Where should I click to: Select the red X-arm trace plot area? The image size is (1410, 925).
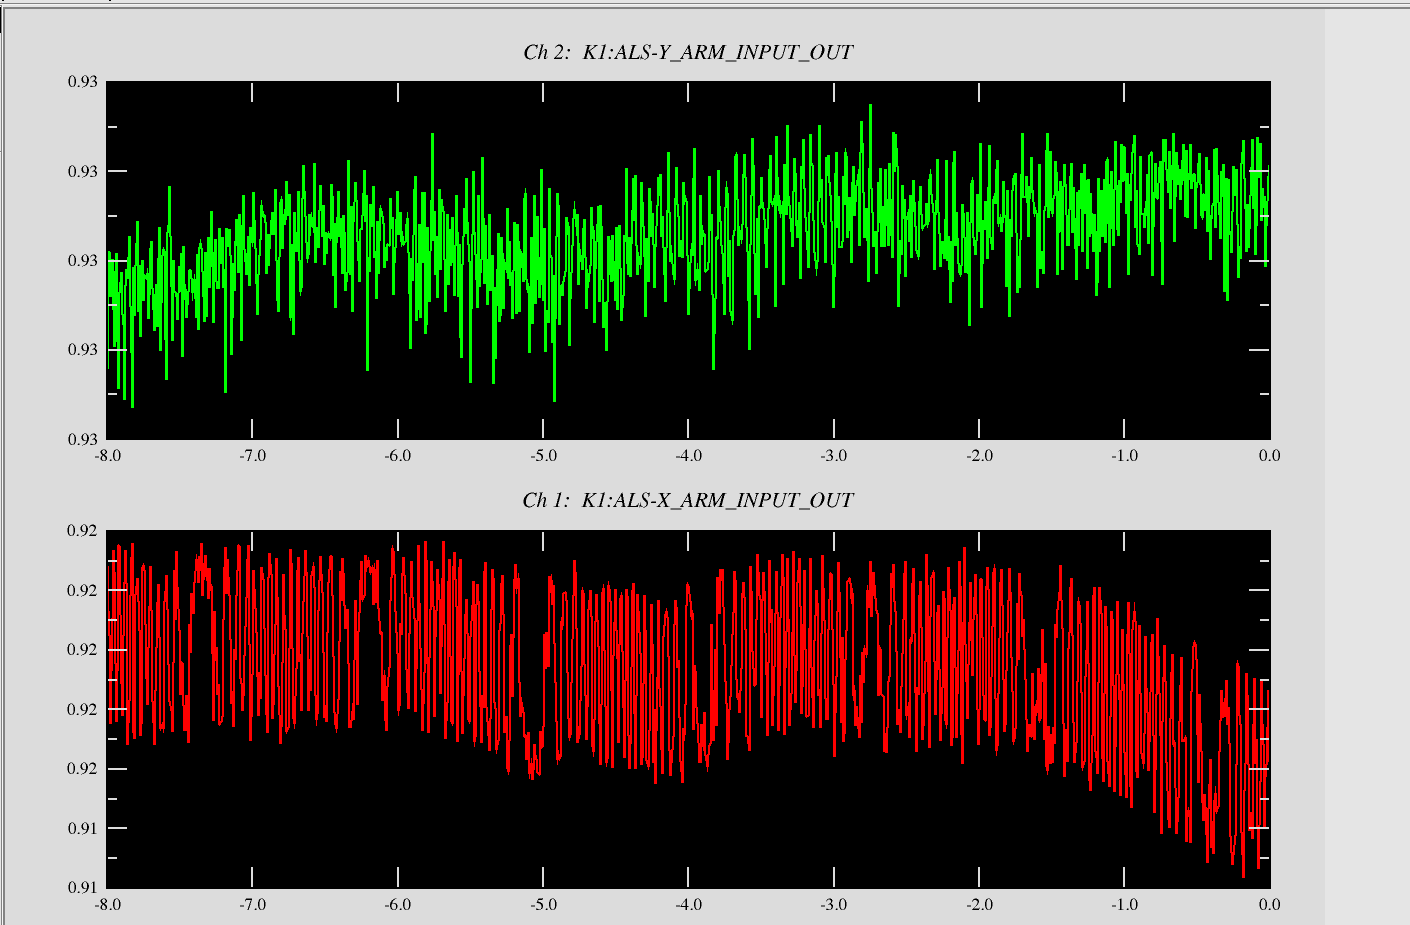(688, 708)
